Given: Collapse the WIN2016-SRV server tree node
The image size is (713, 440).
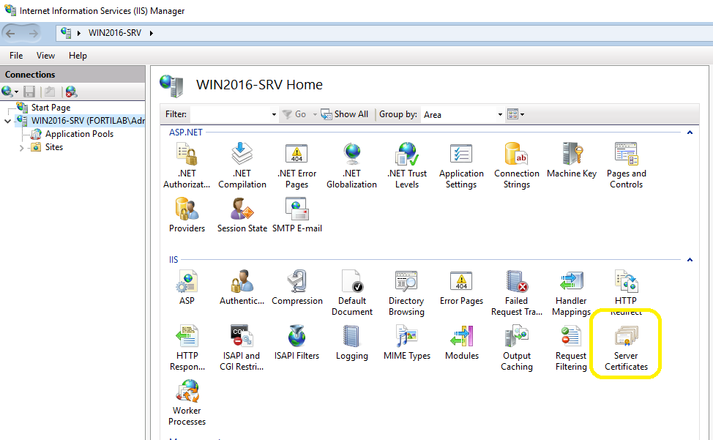Looking at the screenshot, I should [x=8, y=121].
